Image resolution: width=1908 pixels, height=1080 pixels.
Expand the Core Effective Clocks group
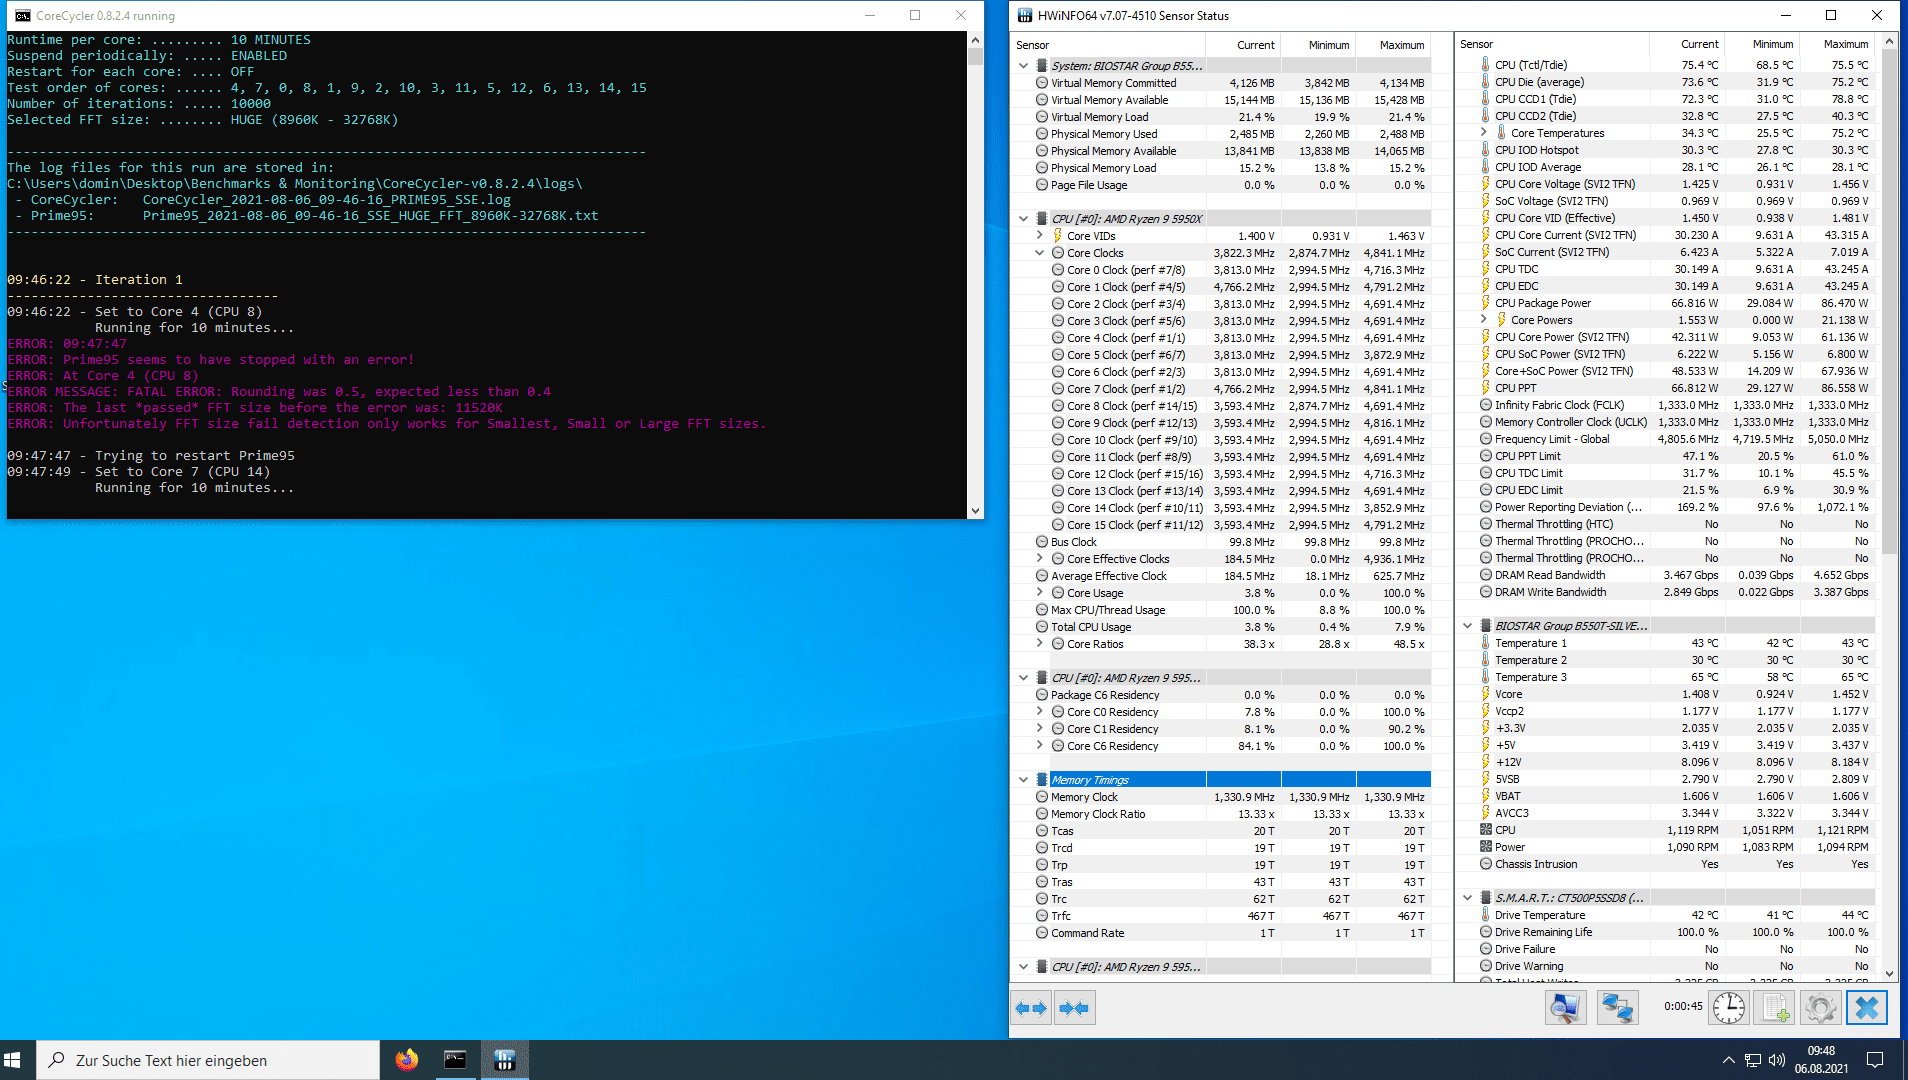click(x=1039, y=559)
